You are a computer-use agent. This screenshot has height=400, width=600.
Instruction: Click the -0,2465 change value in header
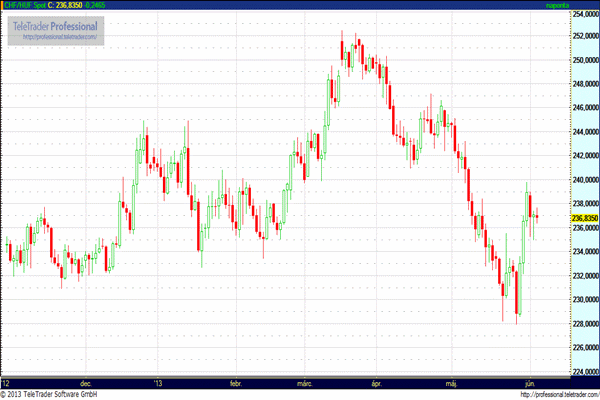tap(105, 5)
